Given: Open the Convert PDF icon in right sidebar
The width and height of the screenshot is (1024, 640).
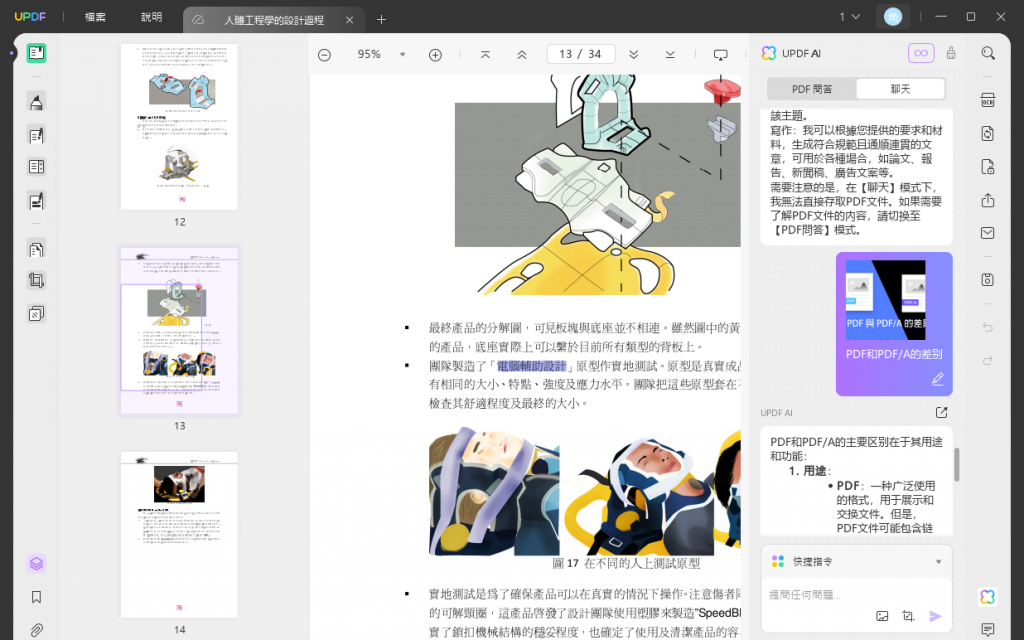Looking at the screenshot, I should tap(988, 133).
